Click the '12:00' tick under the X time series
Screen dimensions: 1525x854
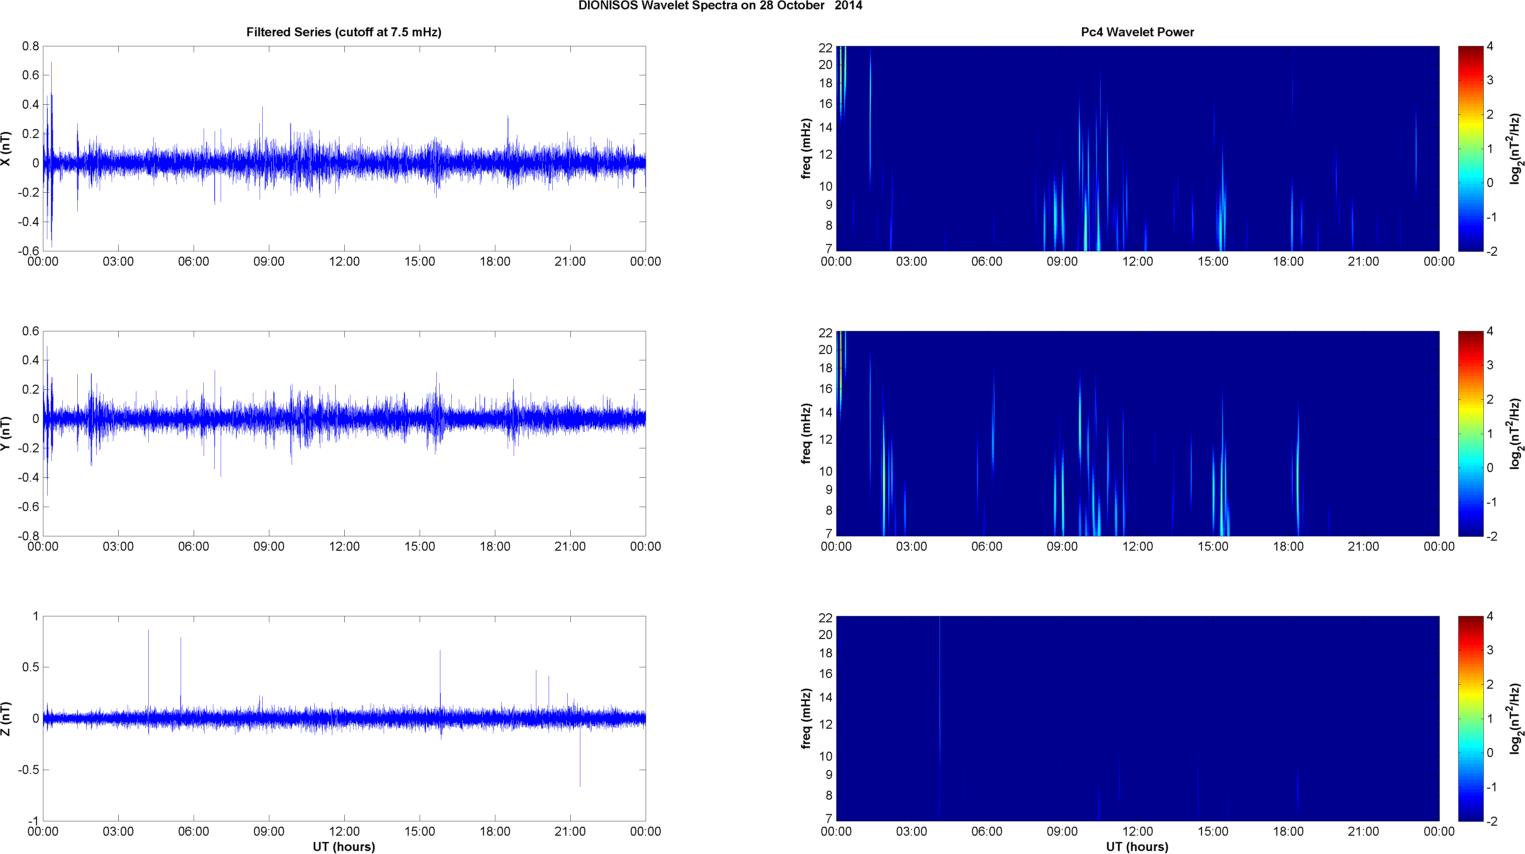pyautogui.click(x=344, y=262)
